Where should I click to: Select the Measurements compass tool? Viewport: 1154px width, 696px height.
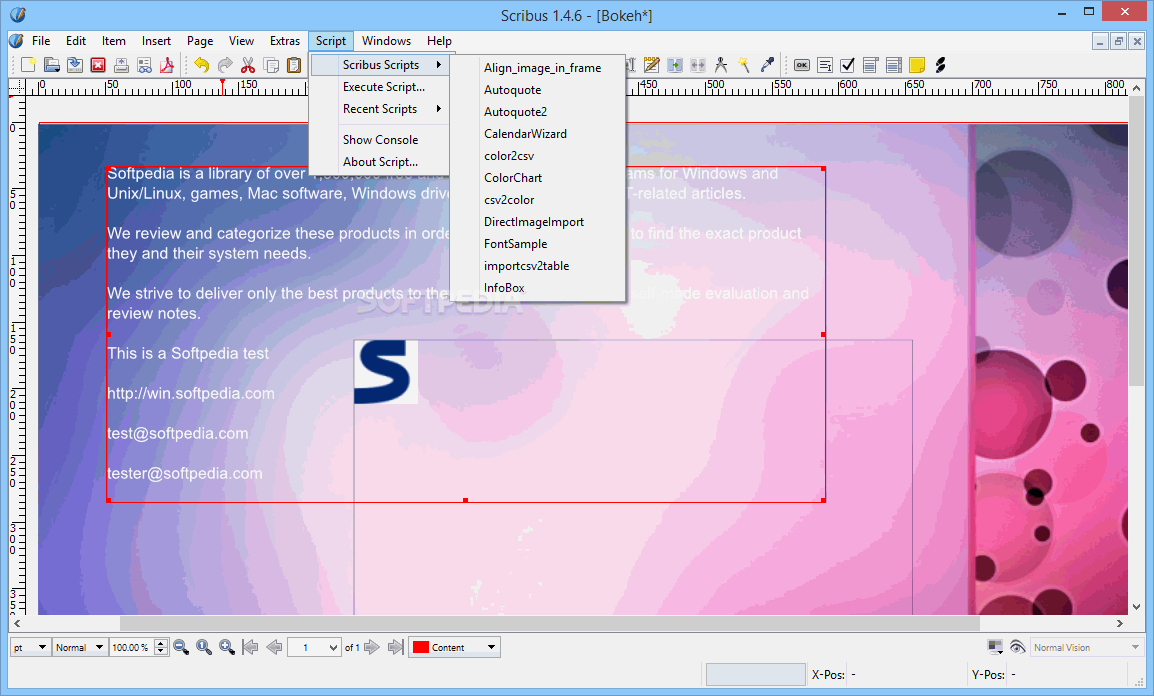tap(721, 65)
